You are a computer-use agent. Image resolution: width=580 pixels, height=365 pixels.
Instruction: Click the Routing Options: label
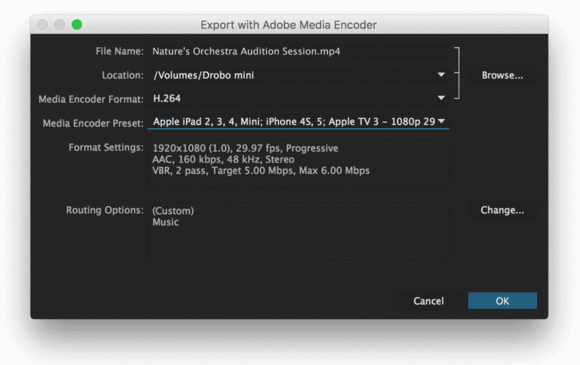[x=105, y=210]
